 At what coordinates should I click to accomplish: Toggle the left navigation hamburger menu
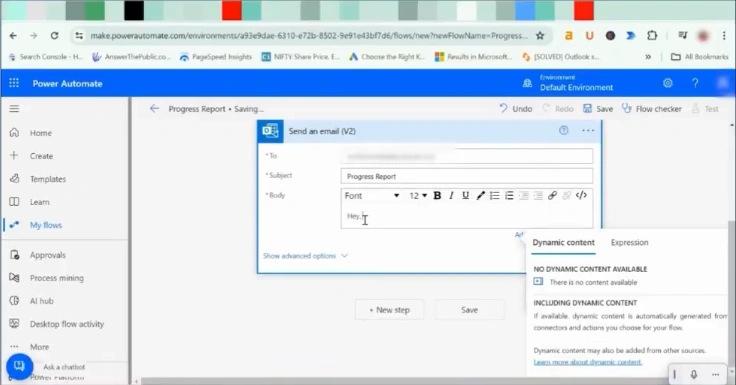pos(15,109)
